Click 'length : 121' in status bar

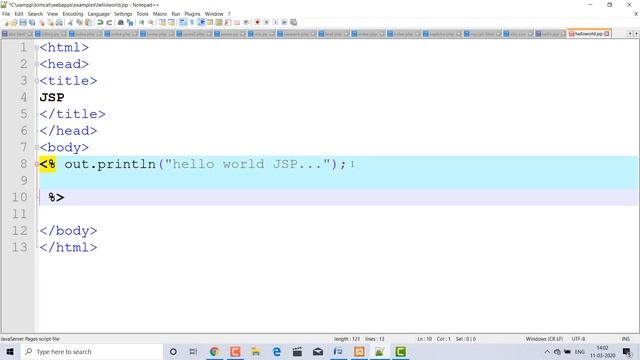pyautogui.click(x=347, y=339)
